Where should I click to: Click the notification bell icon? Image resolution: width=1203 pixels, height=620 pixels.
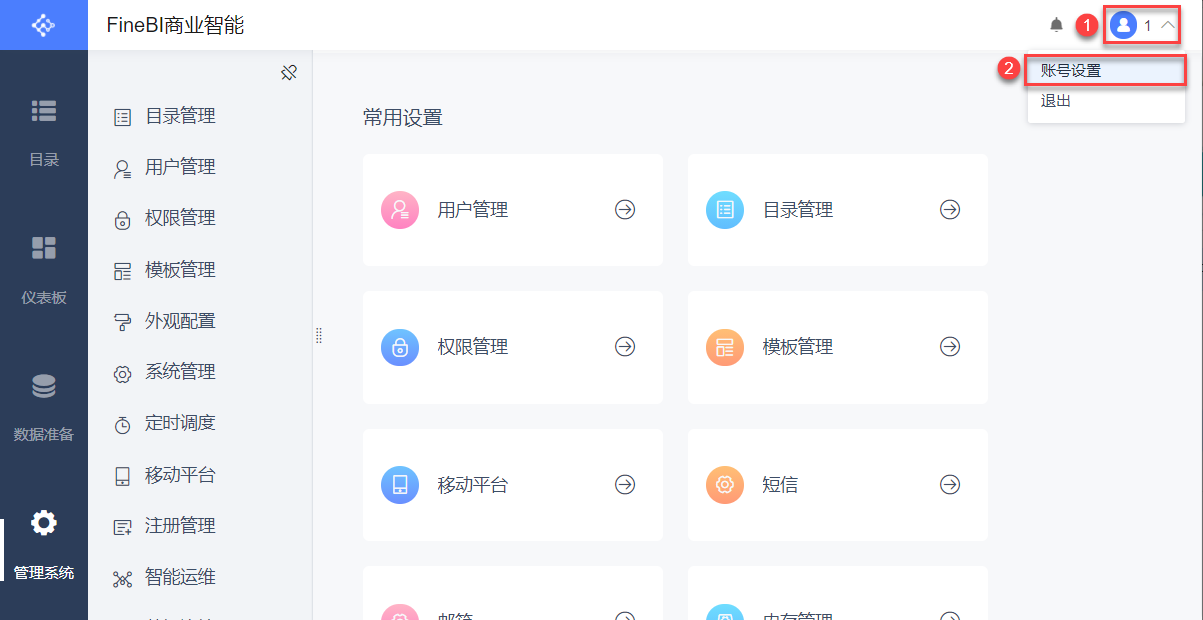[x=1056, y=25]
